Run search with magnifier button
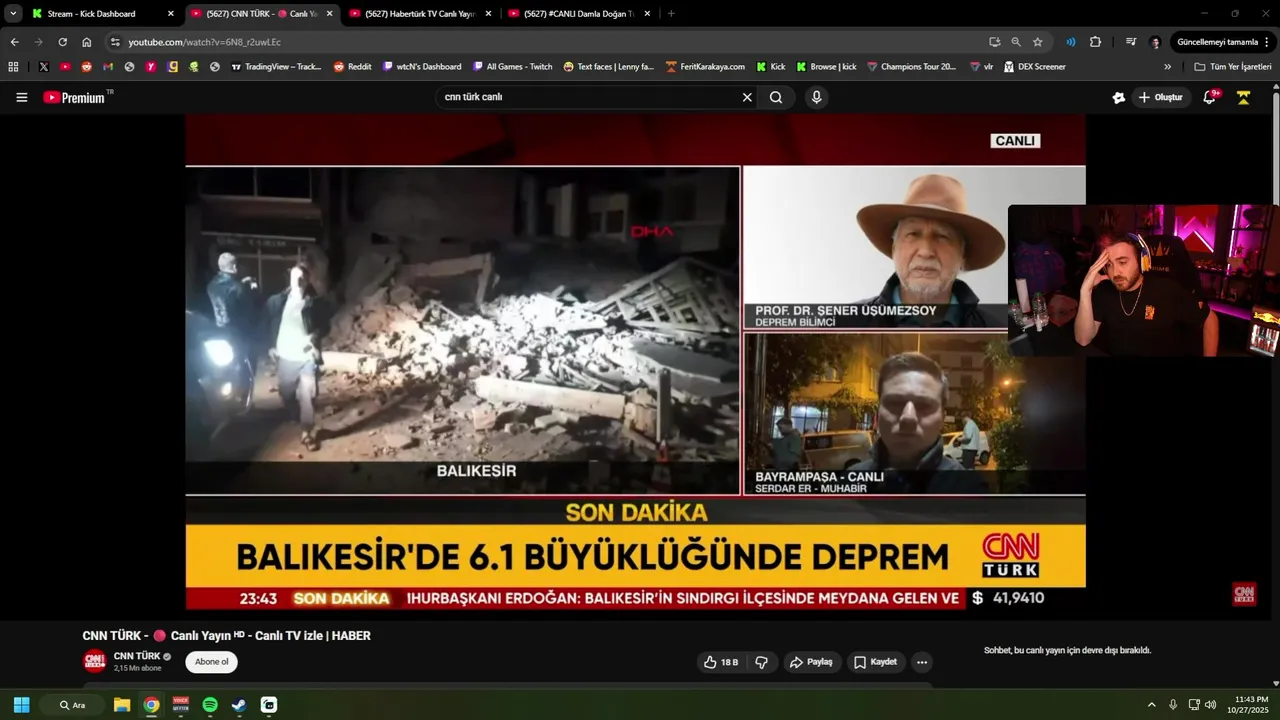This screenshot has height=720, width=1280. pos(776,97)
